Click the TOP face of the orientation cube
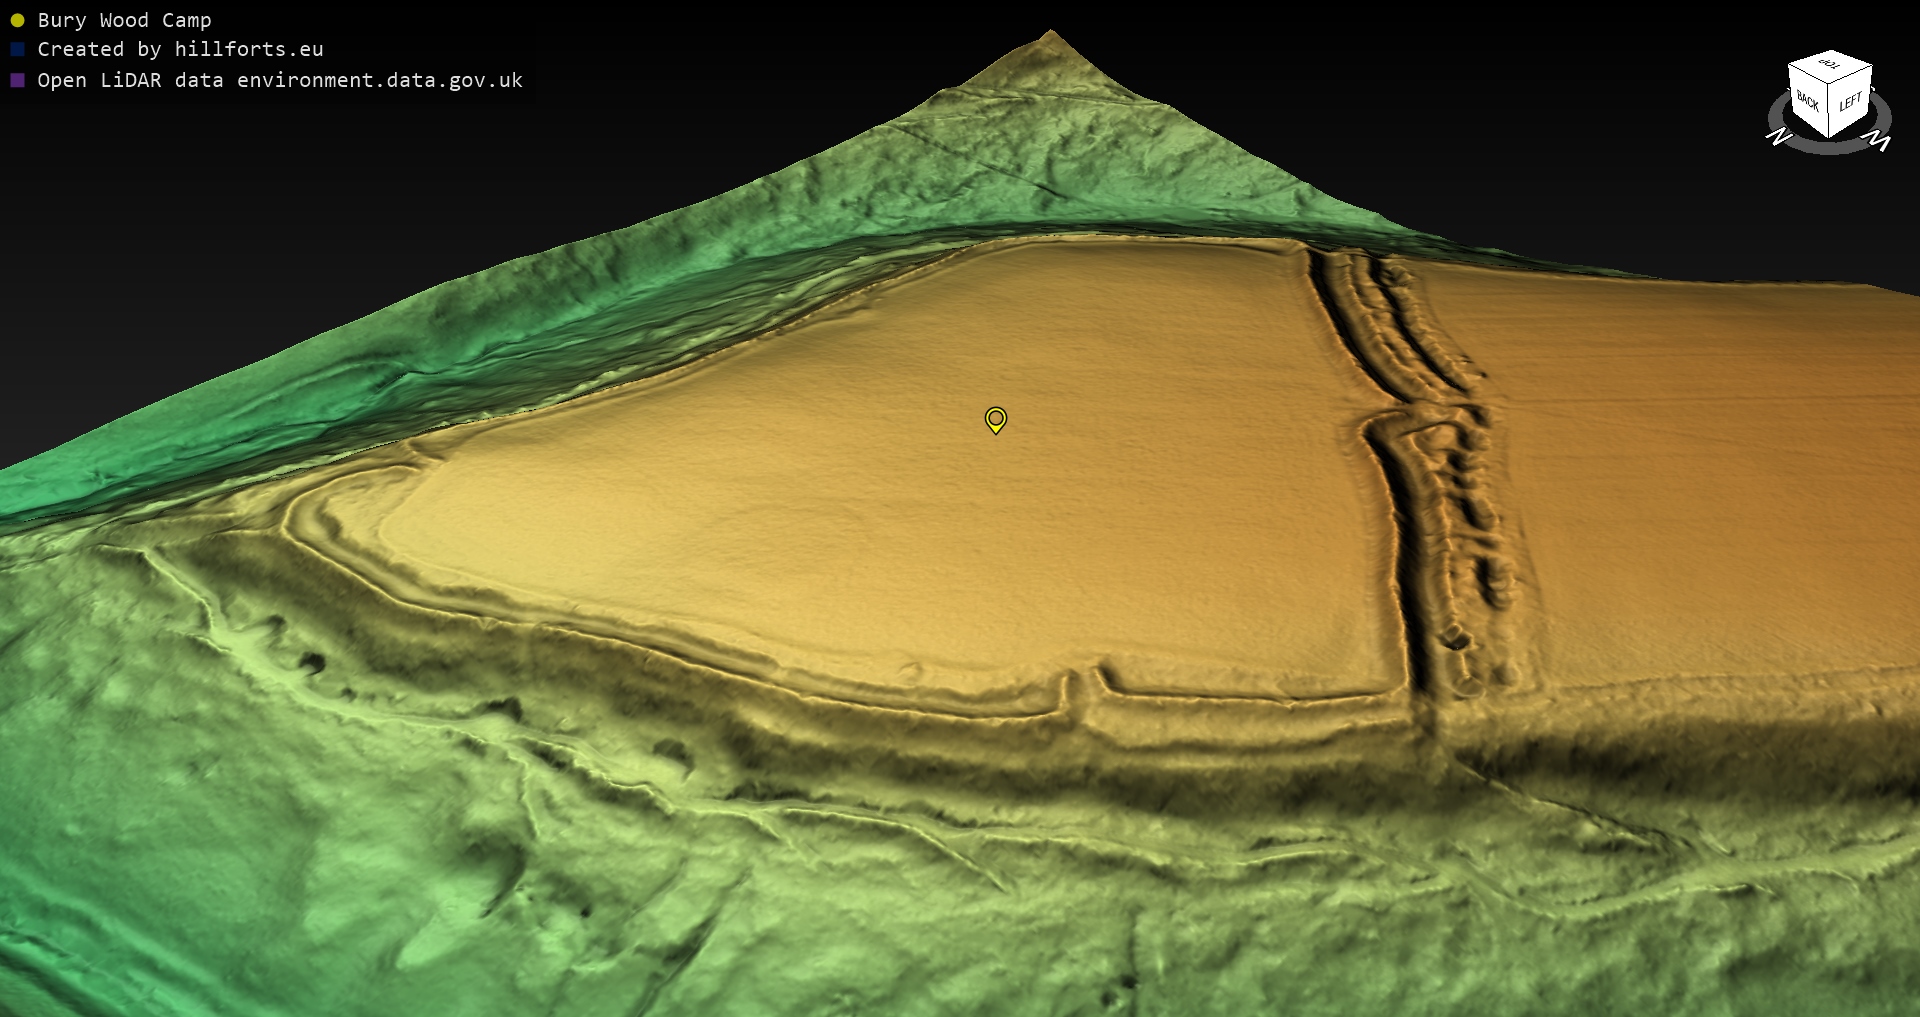Image resolution: width=1920 pixels, height=1017 pixels. pyautogui.click(x=1830, y=66)
